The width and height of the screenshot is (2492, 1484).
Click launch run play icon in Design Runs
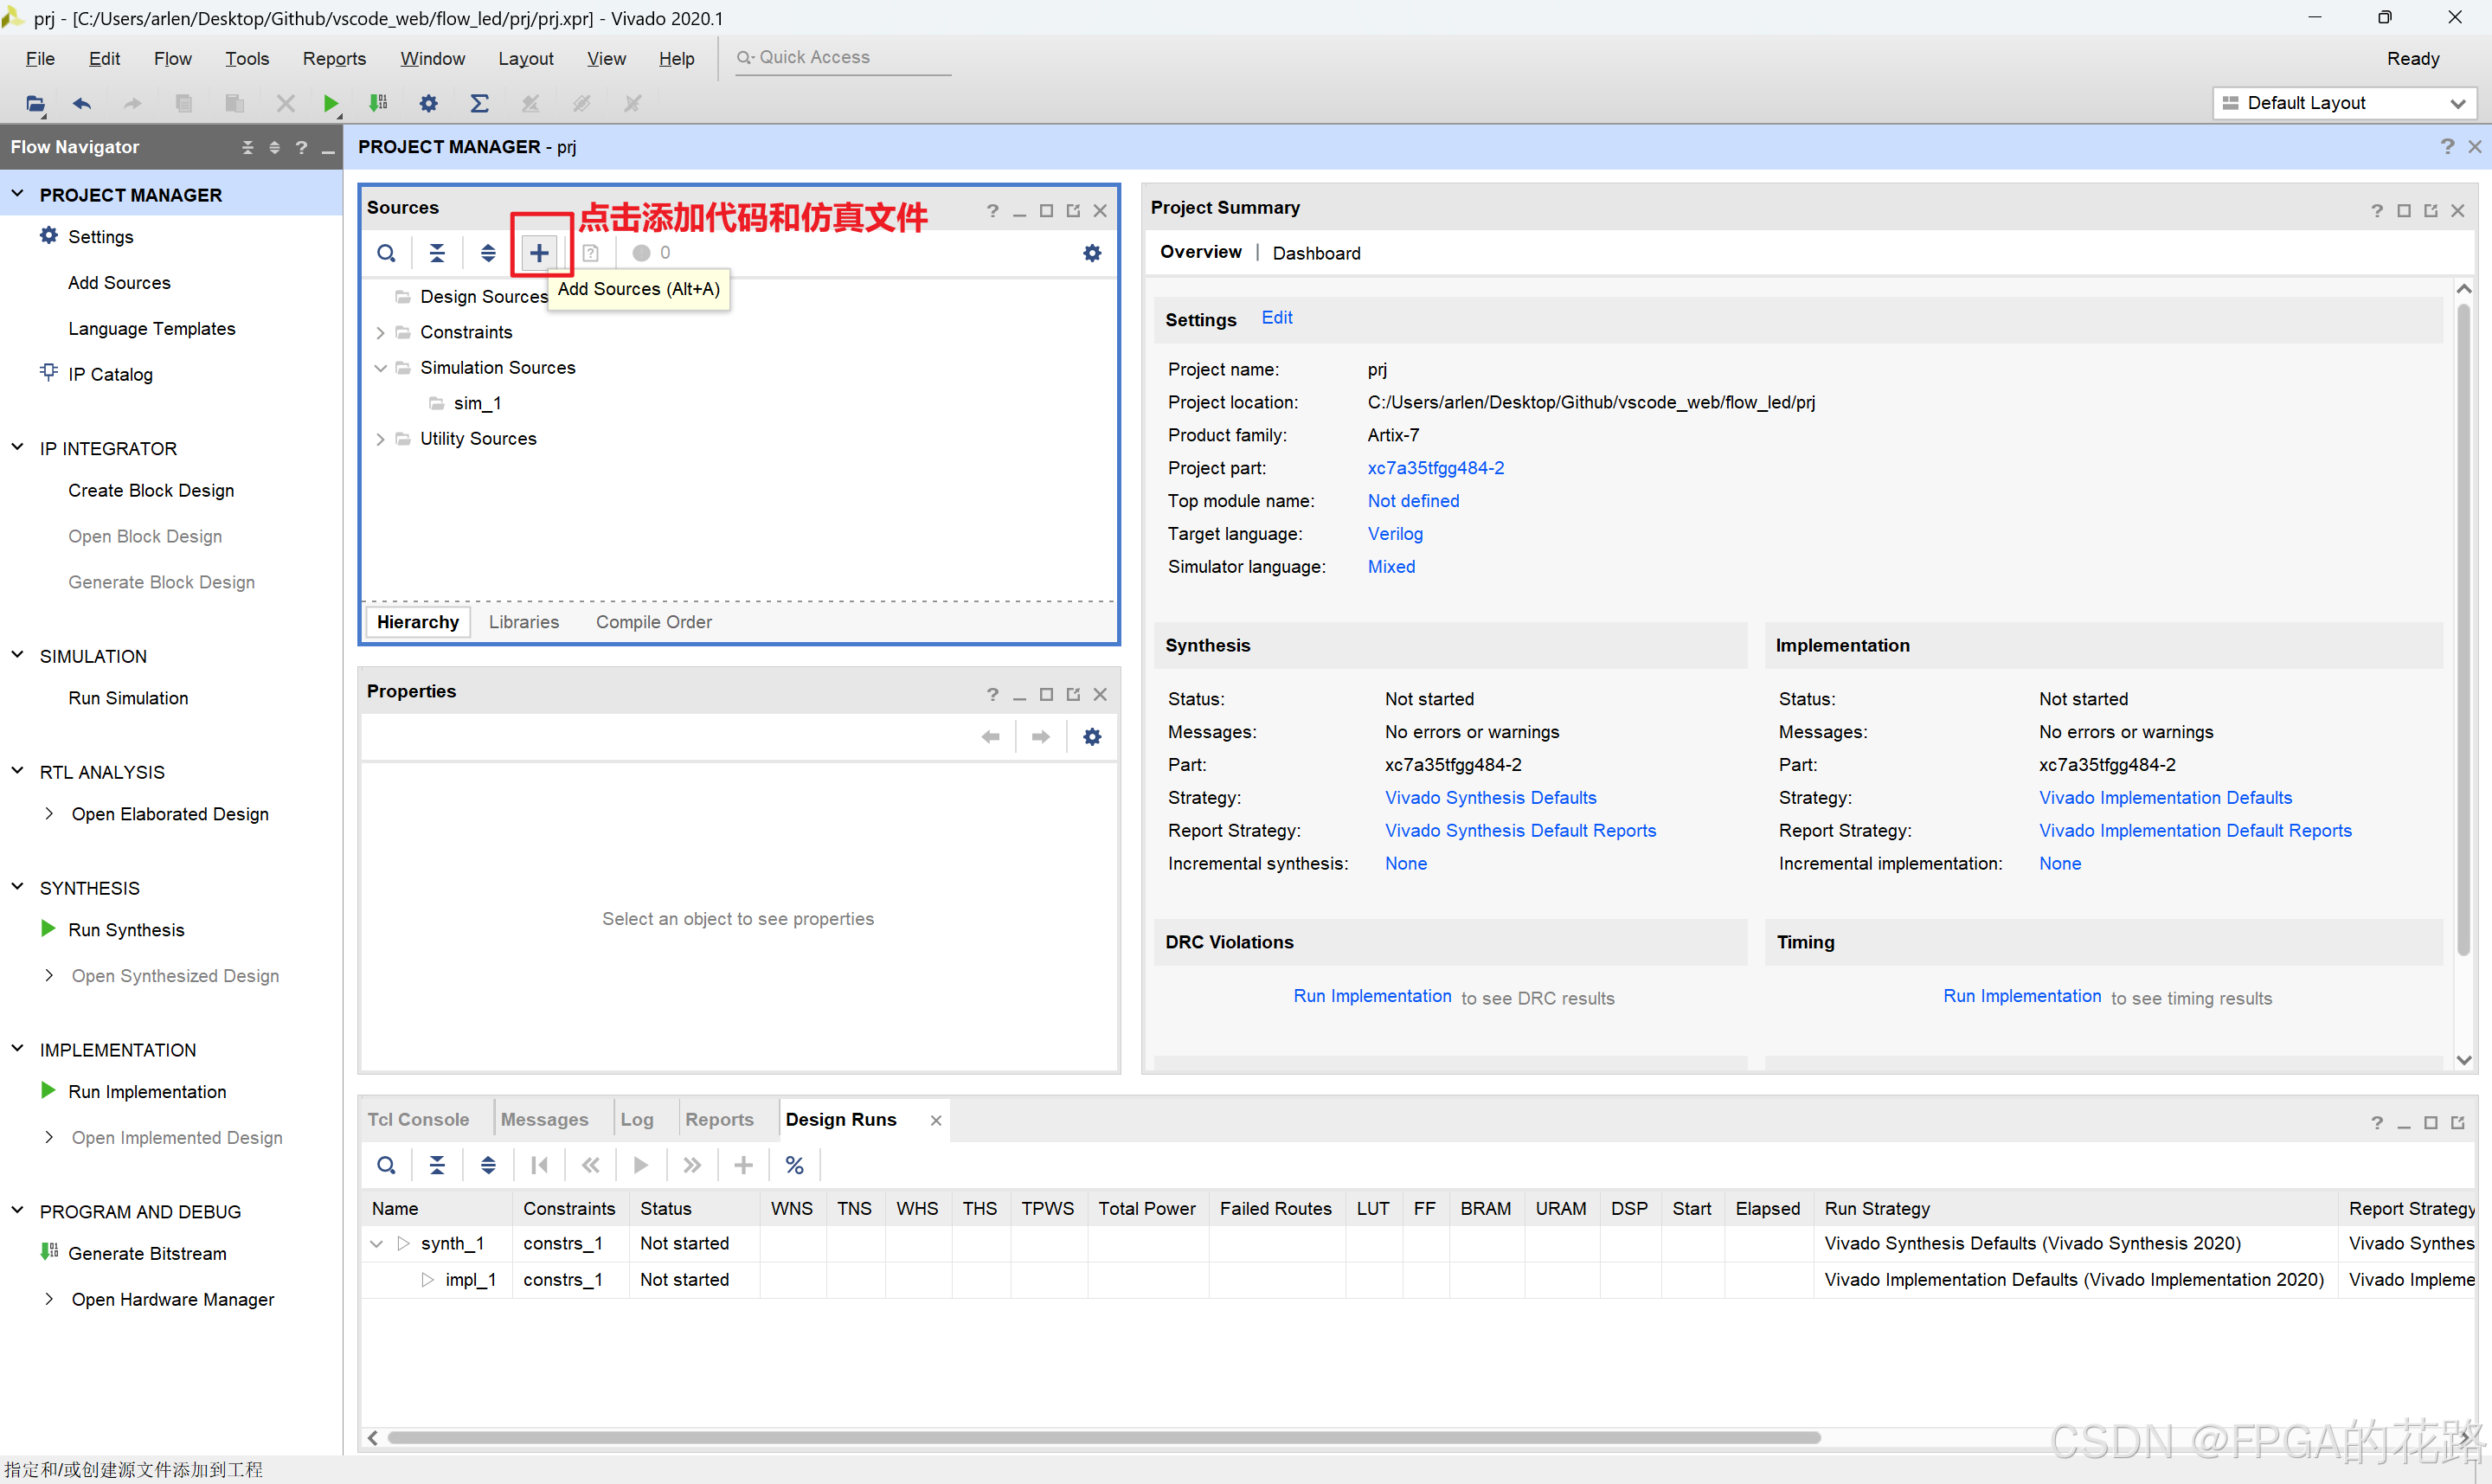click(641, 1165)
